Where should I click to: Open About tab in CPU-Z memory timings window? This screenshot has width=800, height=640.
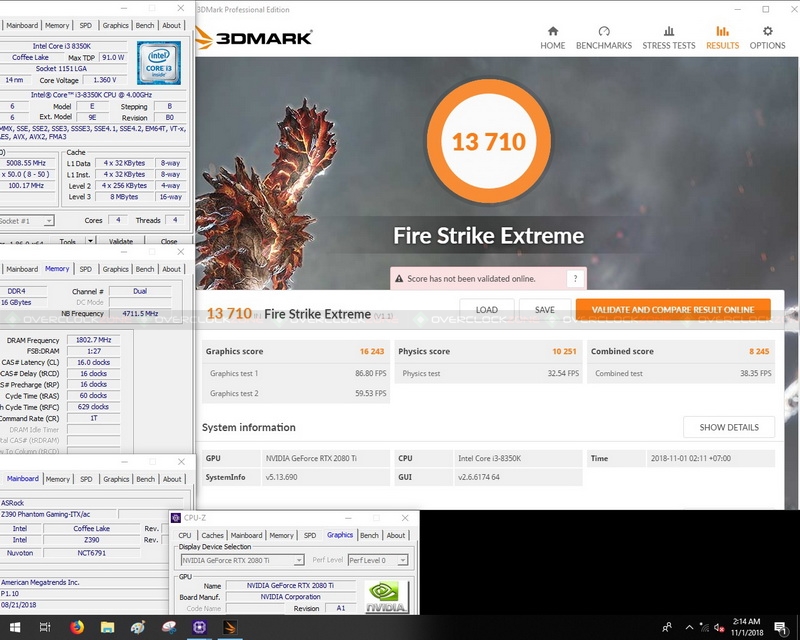tap(171, 269)
